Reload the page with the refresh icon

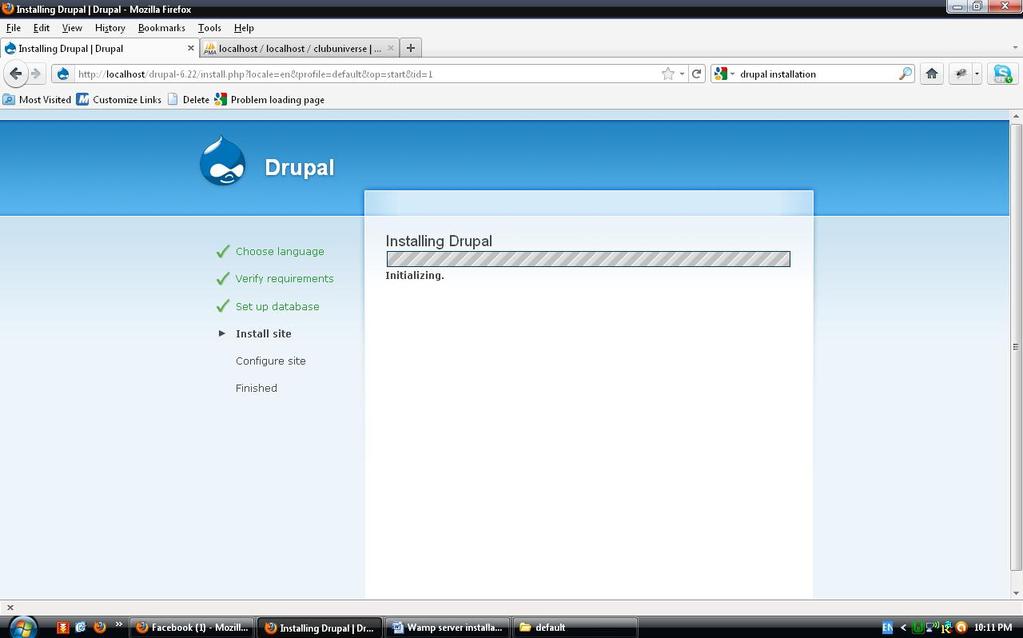point(696,74)
